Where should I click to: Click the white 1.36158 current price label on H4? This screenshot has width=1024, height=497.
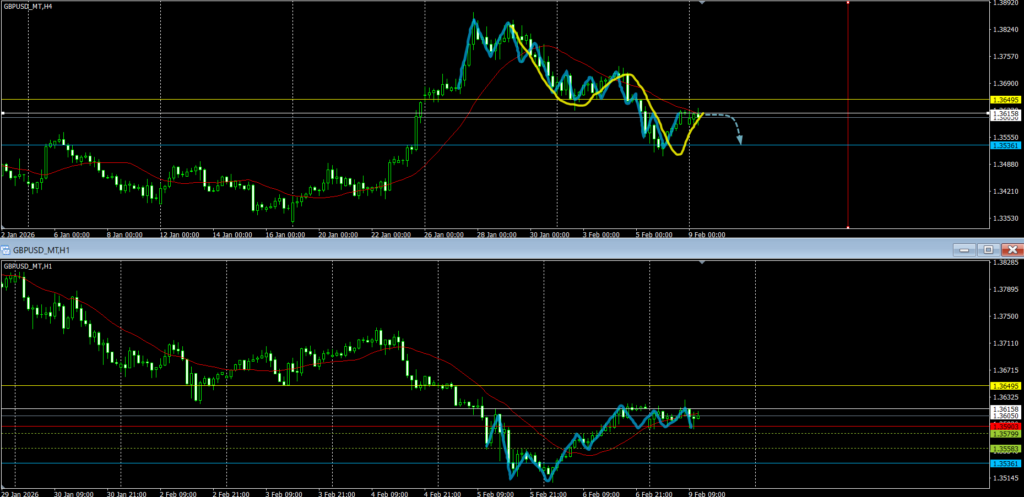click(1004, 113)
